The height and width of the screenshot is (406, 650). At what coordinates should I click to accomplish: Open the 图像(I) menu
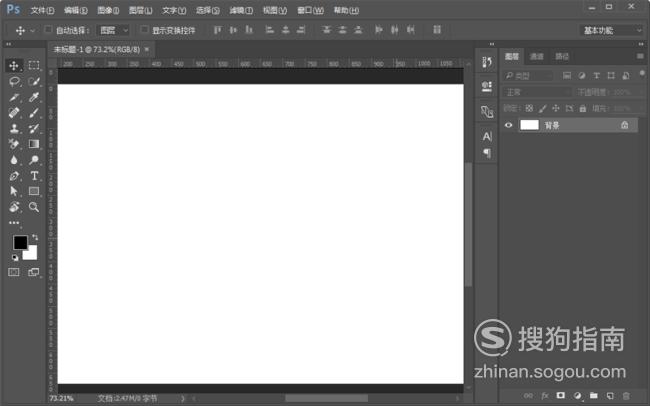[108, 10]
